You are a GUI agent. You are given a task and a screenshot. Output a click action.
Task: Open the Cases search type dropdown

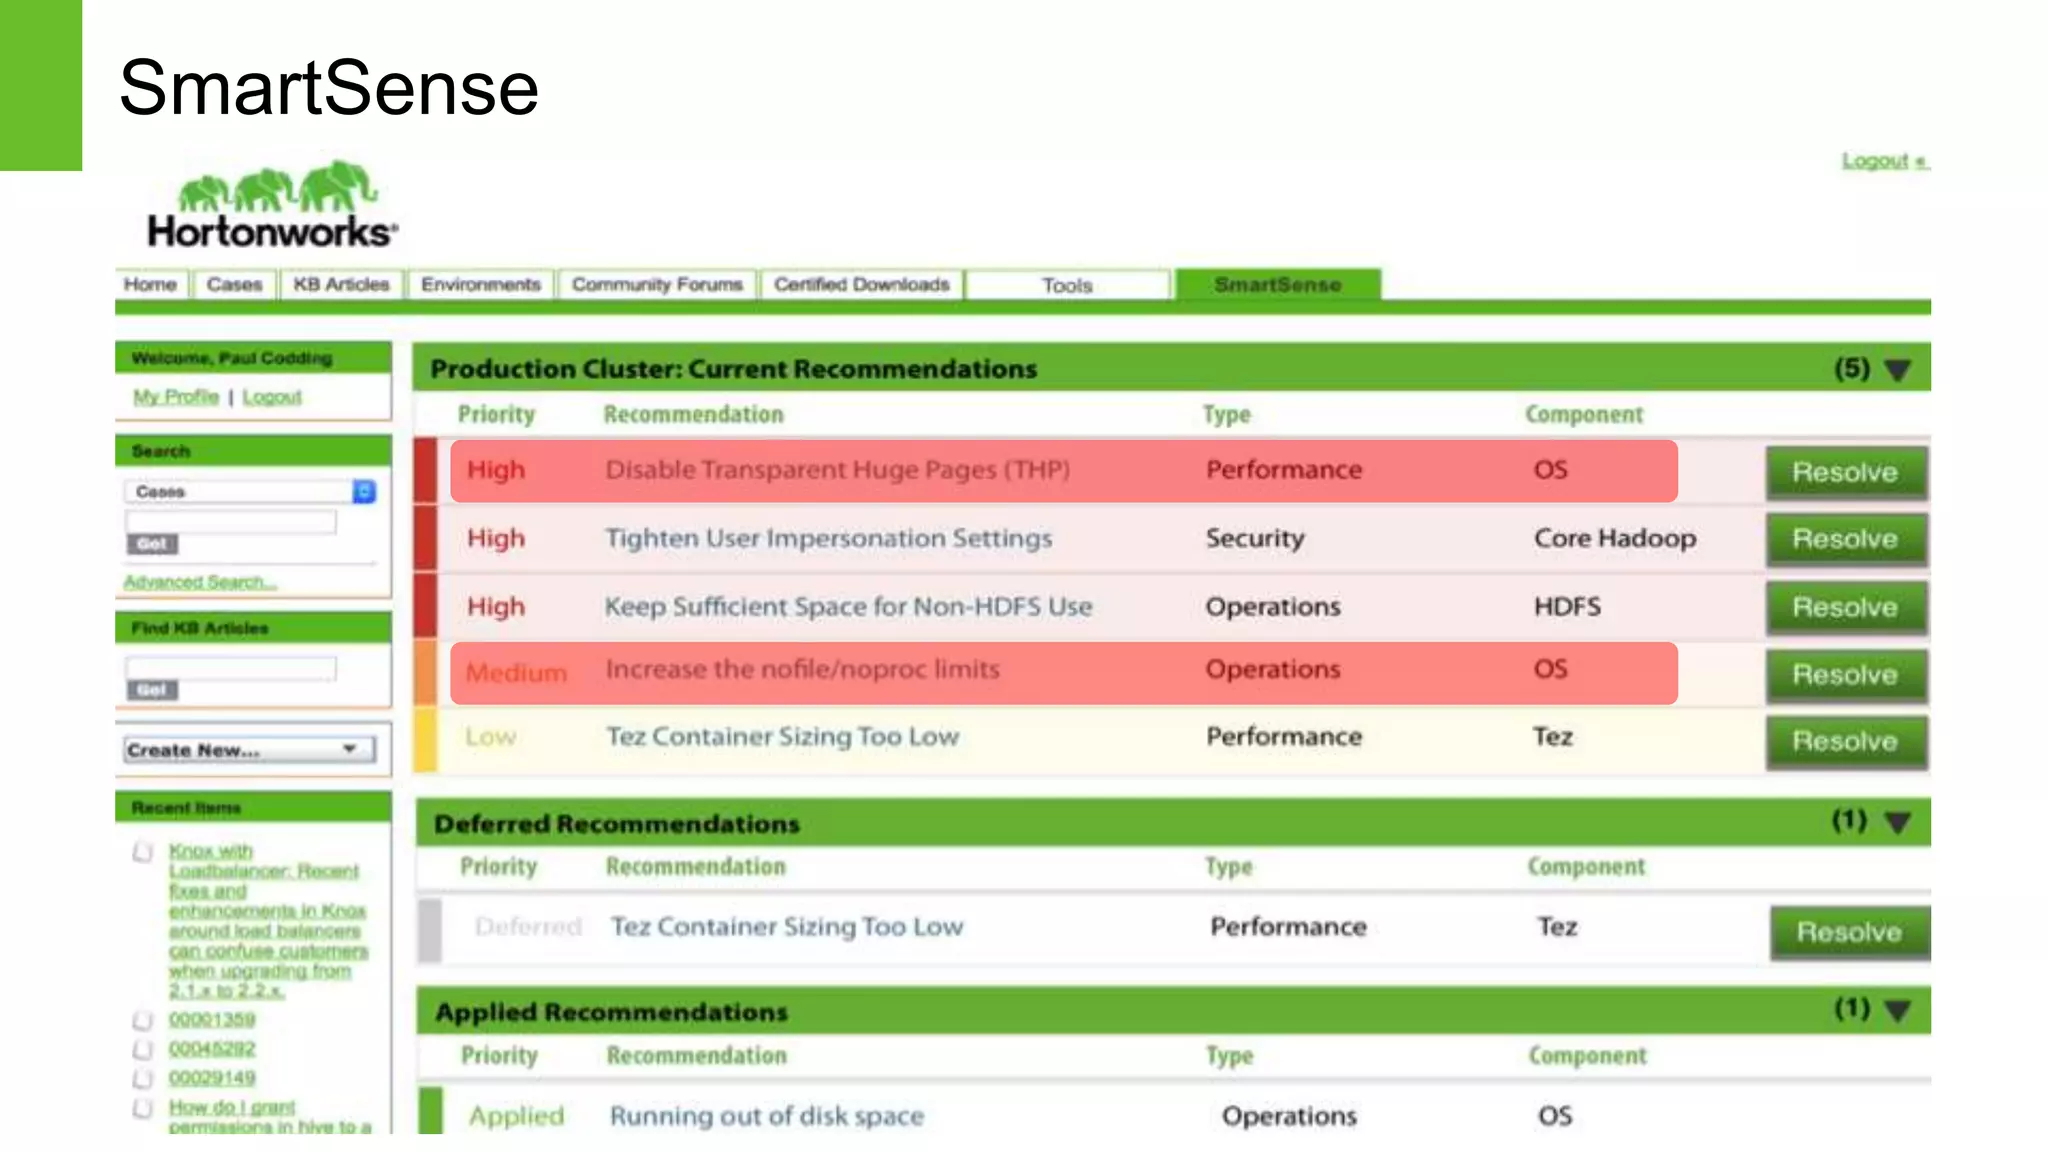point(250,491)
